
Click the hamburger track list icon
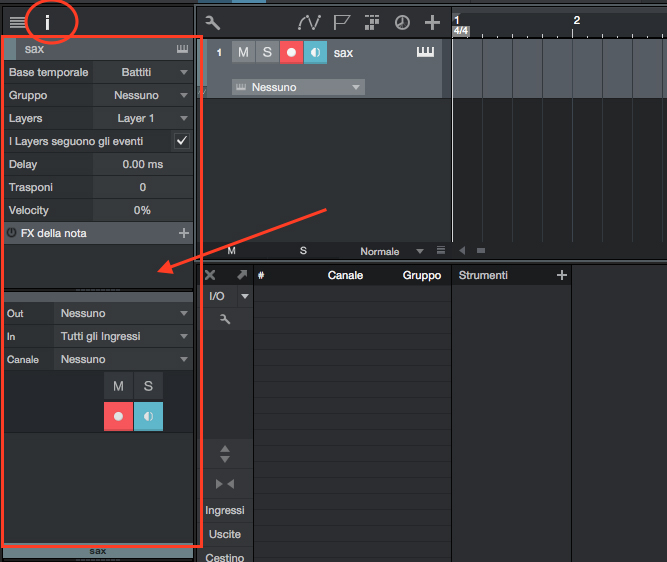(x=18, y=22)
